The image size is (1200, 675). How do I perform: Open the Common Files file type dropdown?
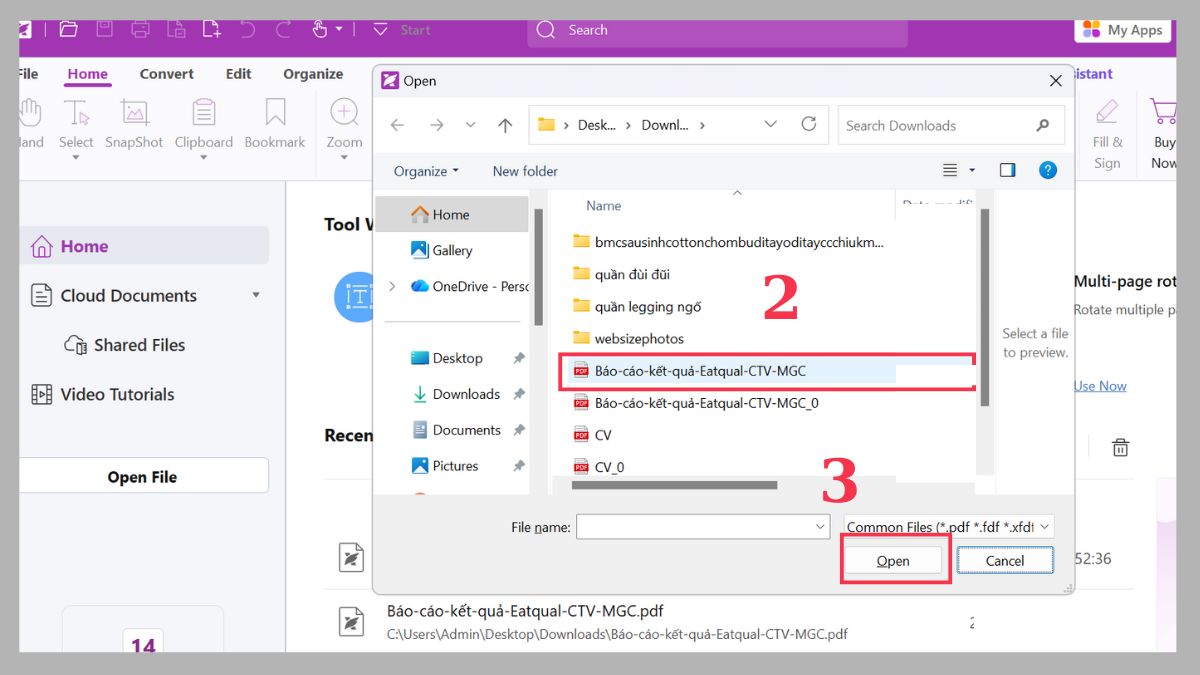pos(944,526)
